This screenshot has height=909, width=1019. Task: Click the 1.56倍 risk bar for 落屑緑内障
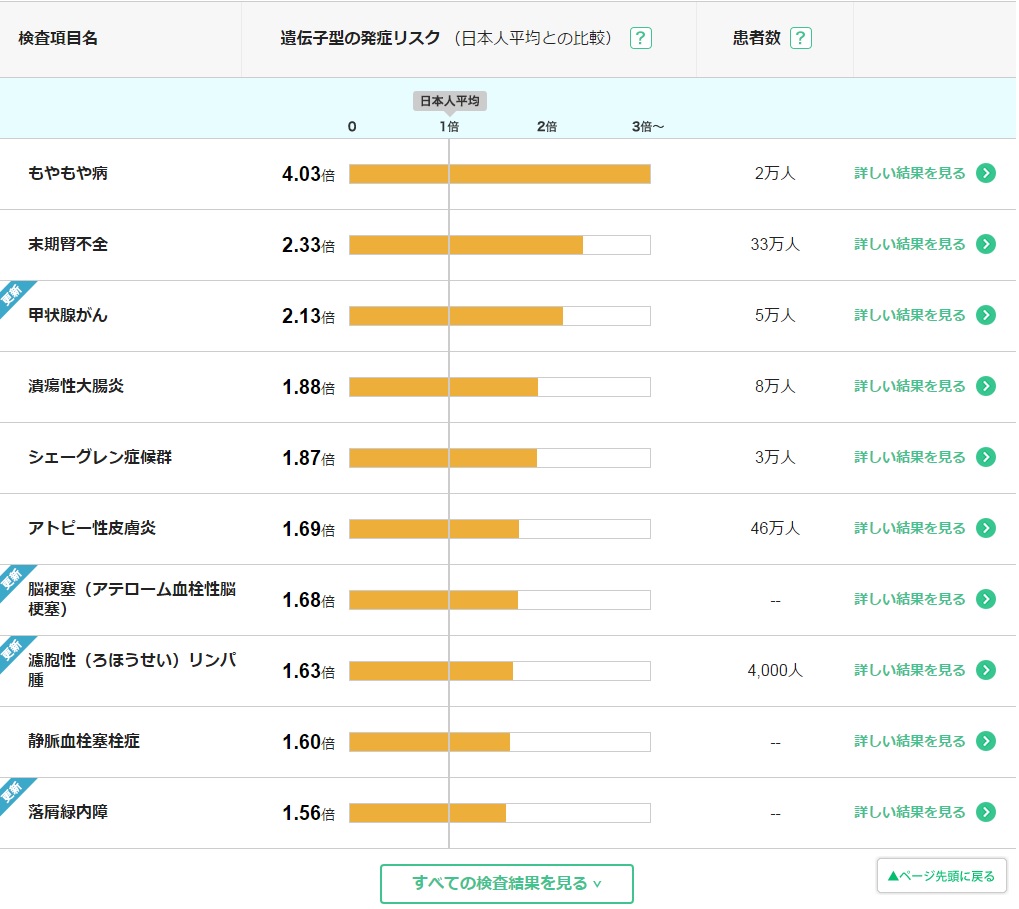[x=500, y=813]
